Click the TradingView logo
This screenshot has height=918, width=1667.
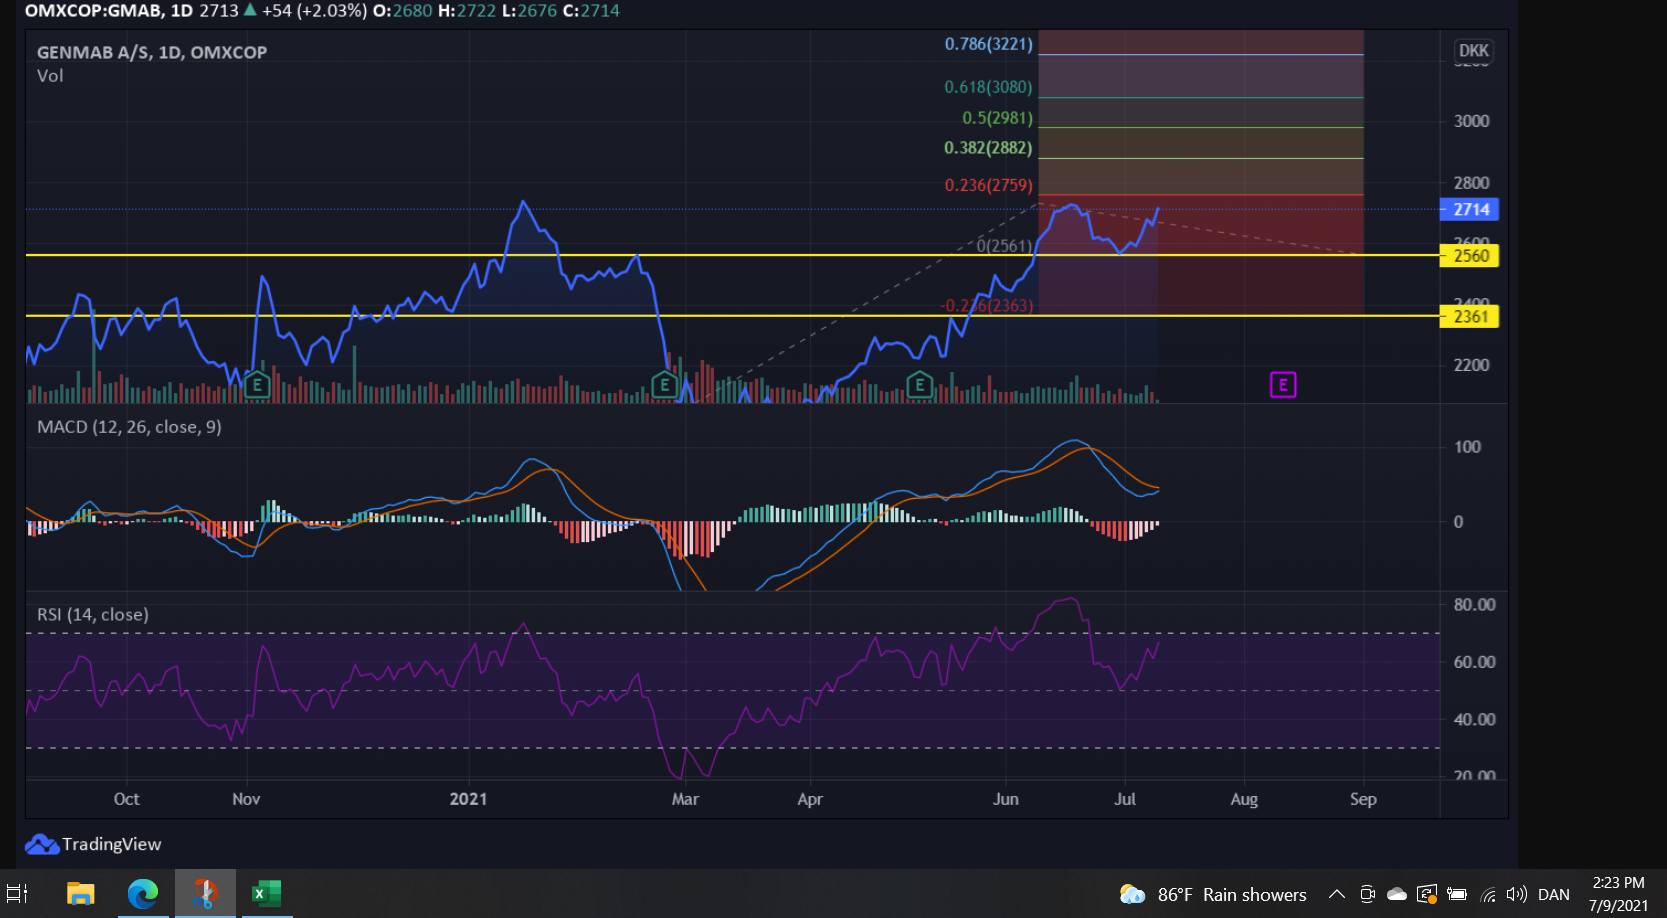(x=93, y=844)
